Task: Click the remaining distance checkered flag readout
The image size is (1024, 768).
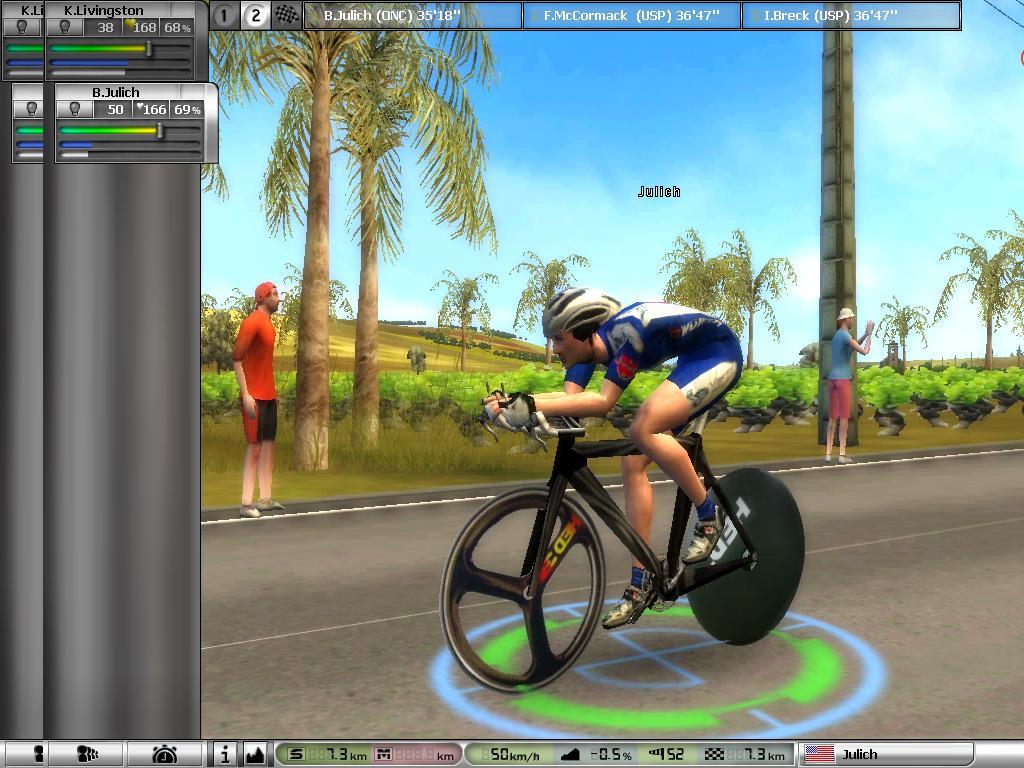Action: [x=749, y=754]
